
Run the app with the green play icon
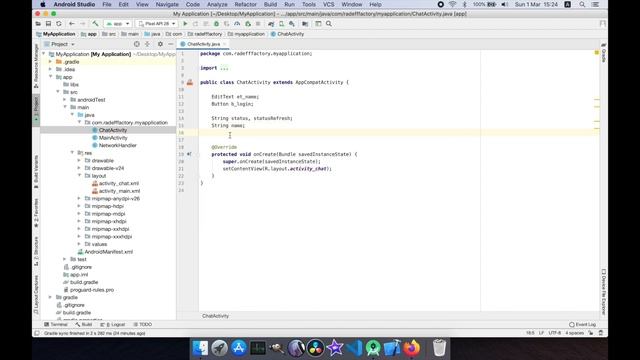point(185,24)
